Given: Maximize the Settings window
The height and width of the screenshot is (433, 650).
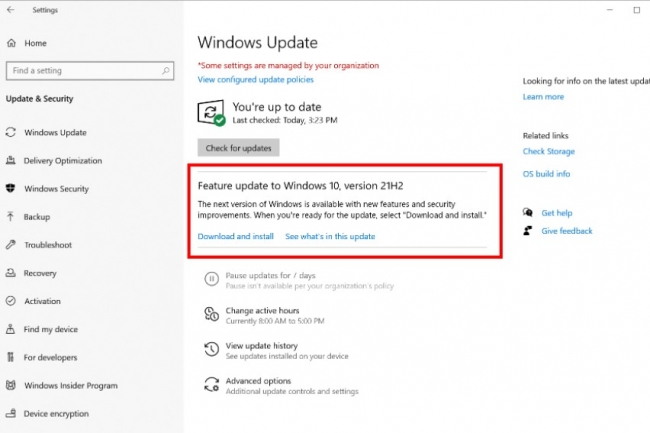Looking at the screenshot, I should click(637, 10).
